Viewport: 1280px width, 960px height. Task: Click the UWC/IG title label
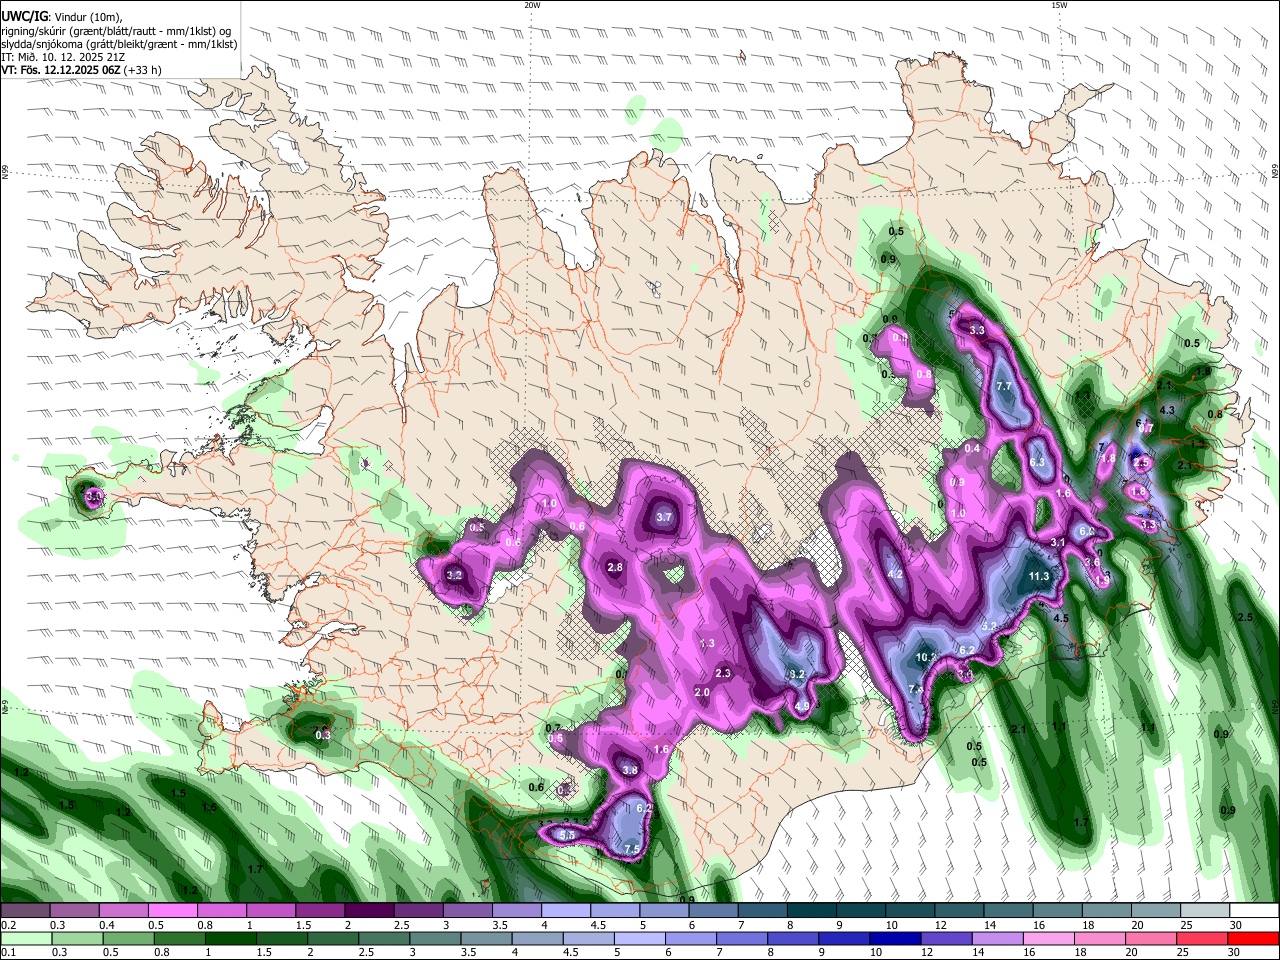pos(24,15)
